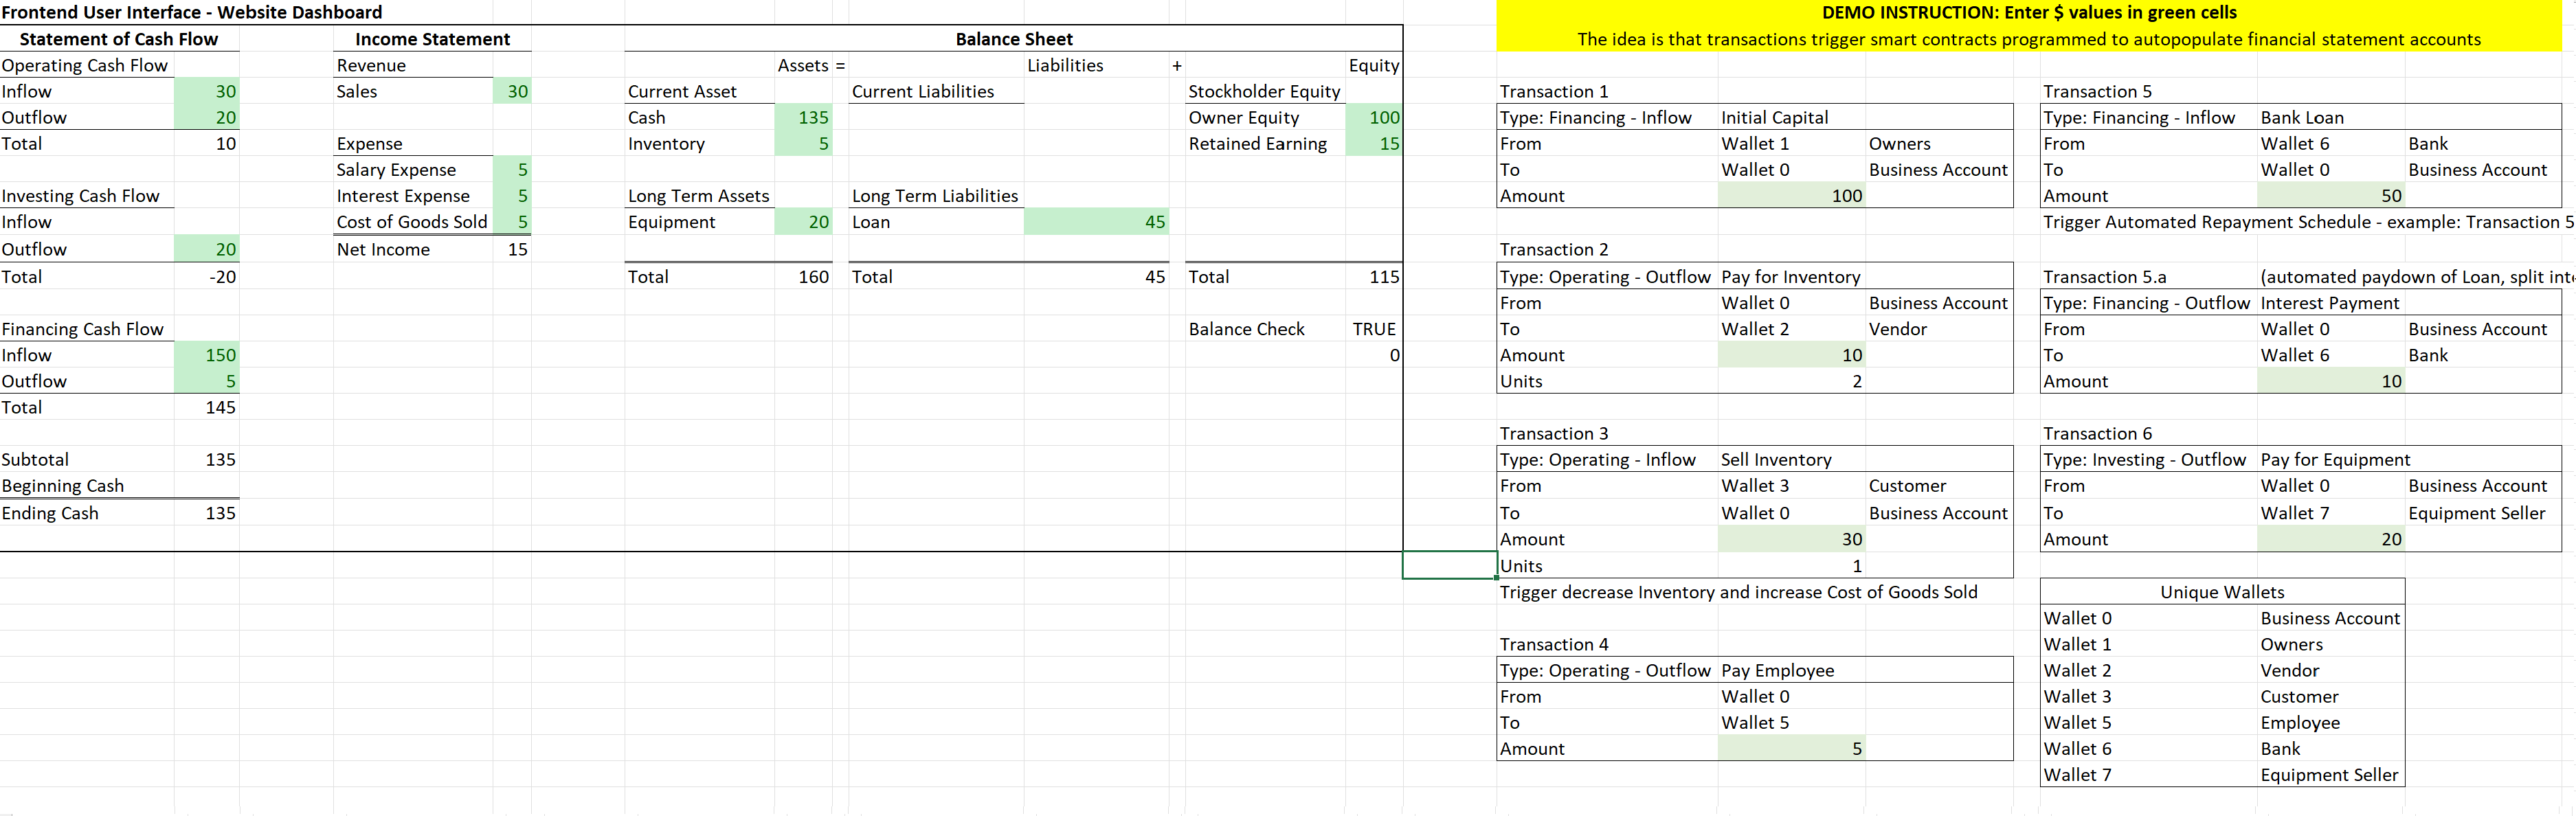This screenshot has height=816, width=2576.
Task: Click the Cash value cell showing 135
Action: [803, 118]
